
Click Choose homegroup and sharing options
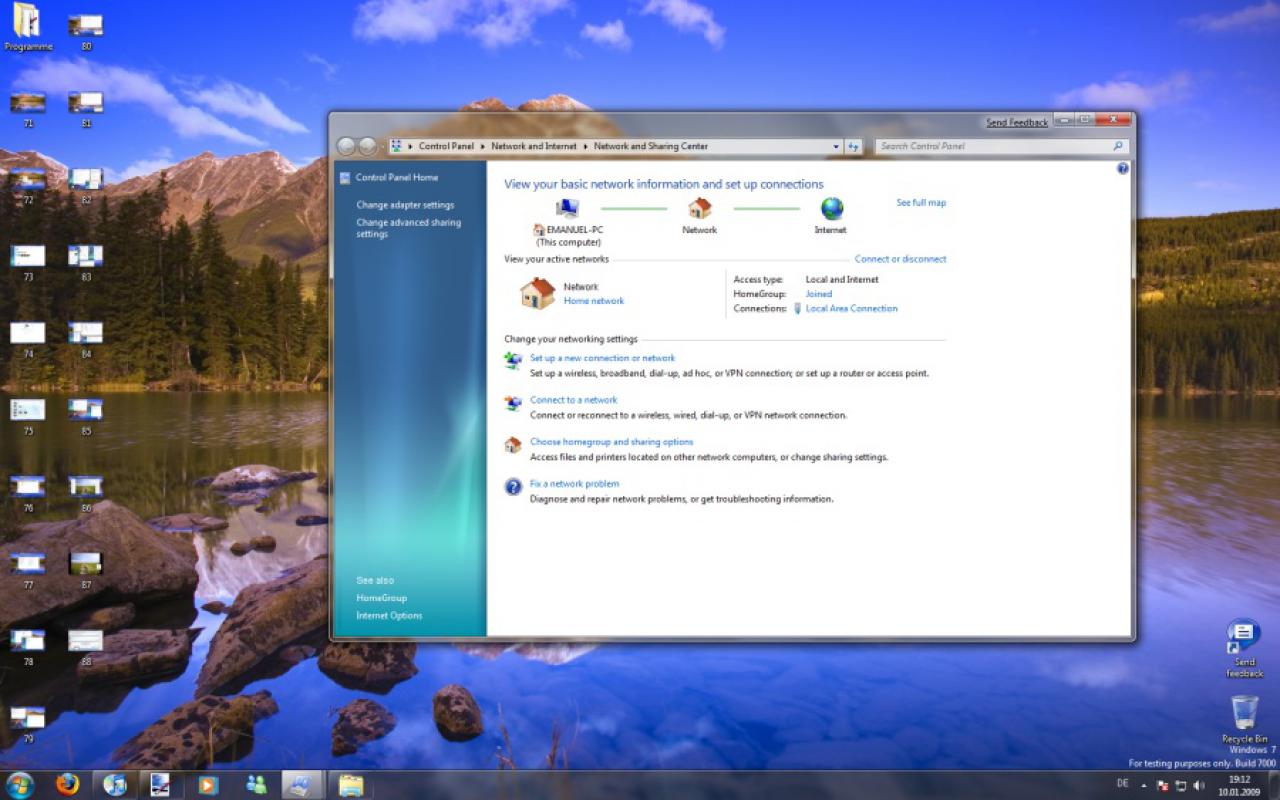pyautogui.click(x=611, y=442)
